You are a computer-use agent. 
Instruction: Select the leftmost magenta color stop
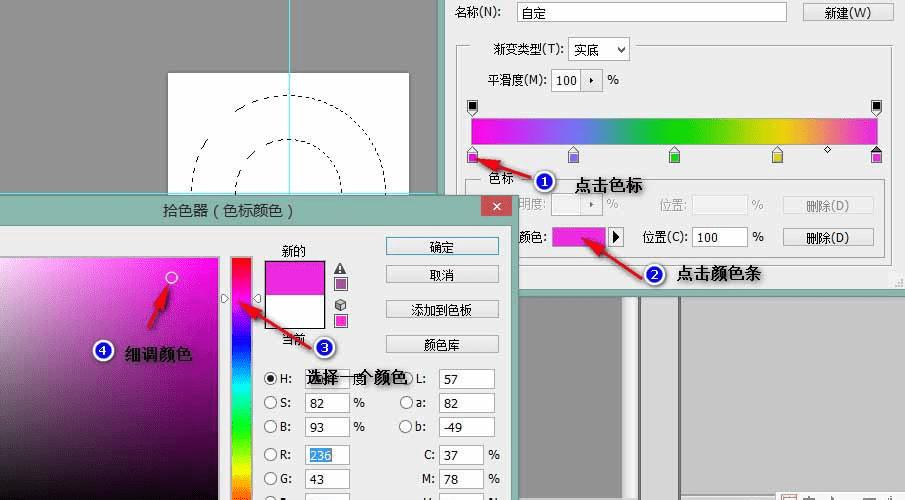coord(473,155)
